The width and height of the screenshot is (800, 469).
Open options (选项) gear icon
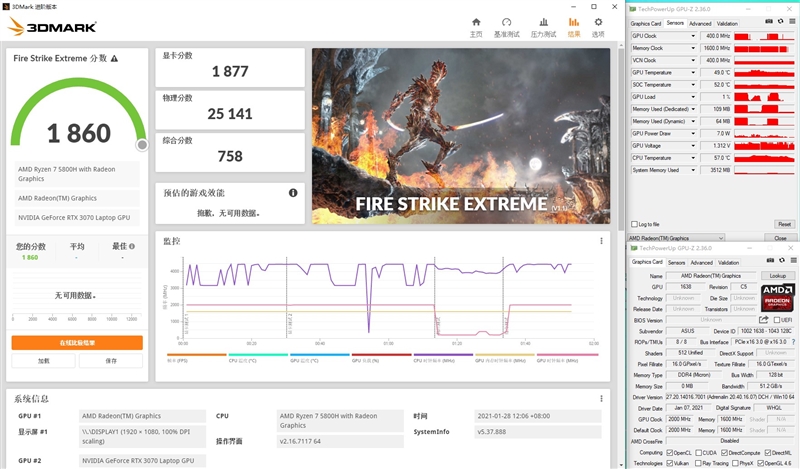[598, 22]
